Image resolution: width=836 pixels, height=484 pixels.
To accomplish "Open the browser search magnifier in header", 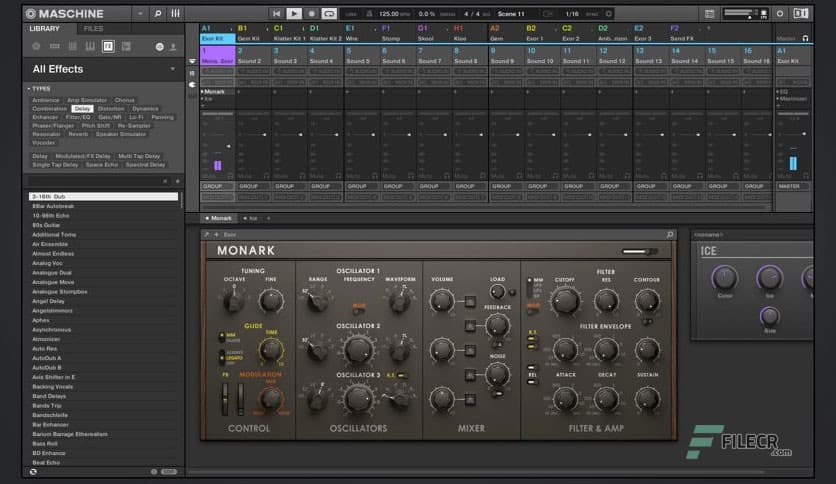I will 158,14.
